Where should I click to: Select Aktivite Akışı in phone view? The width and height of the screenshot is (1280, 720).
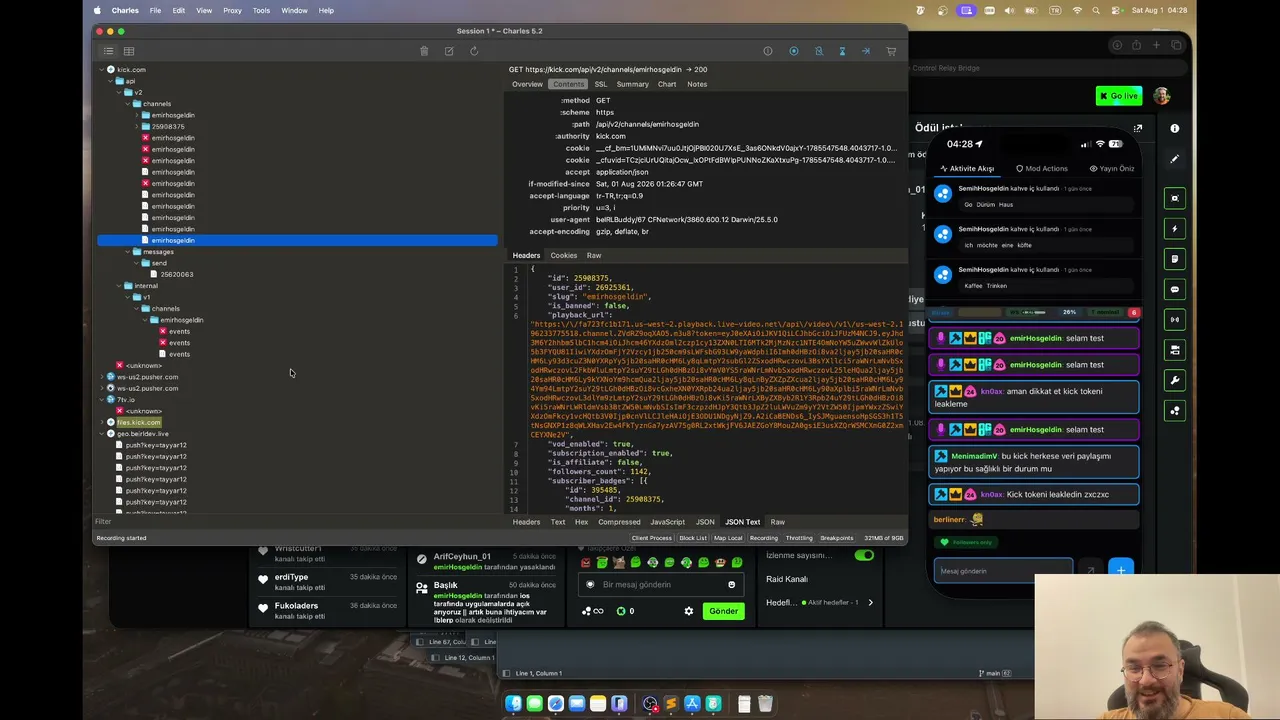click(966, 168)
